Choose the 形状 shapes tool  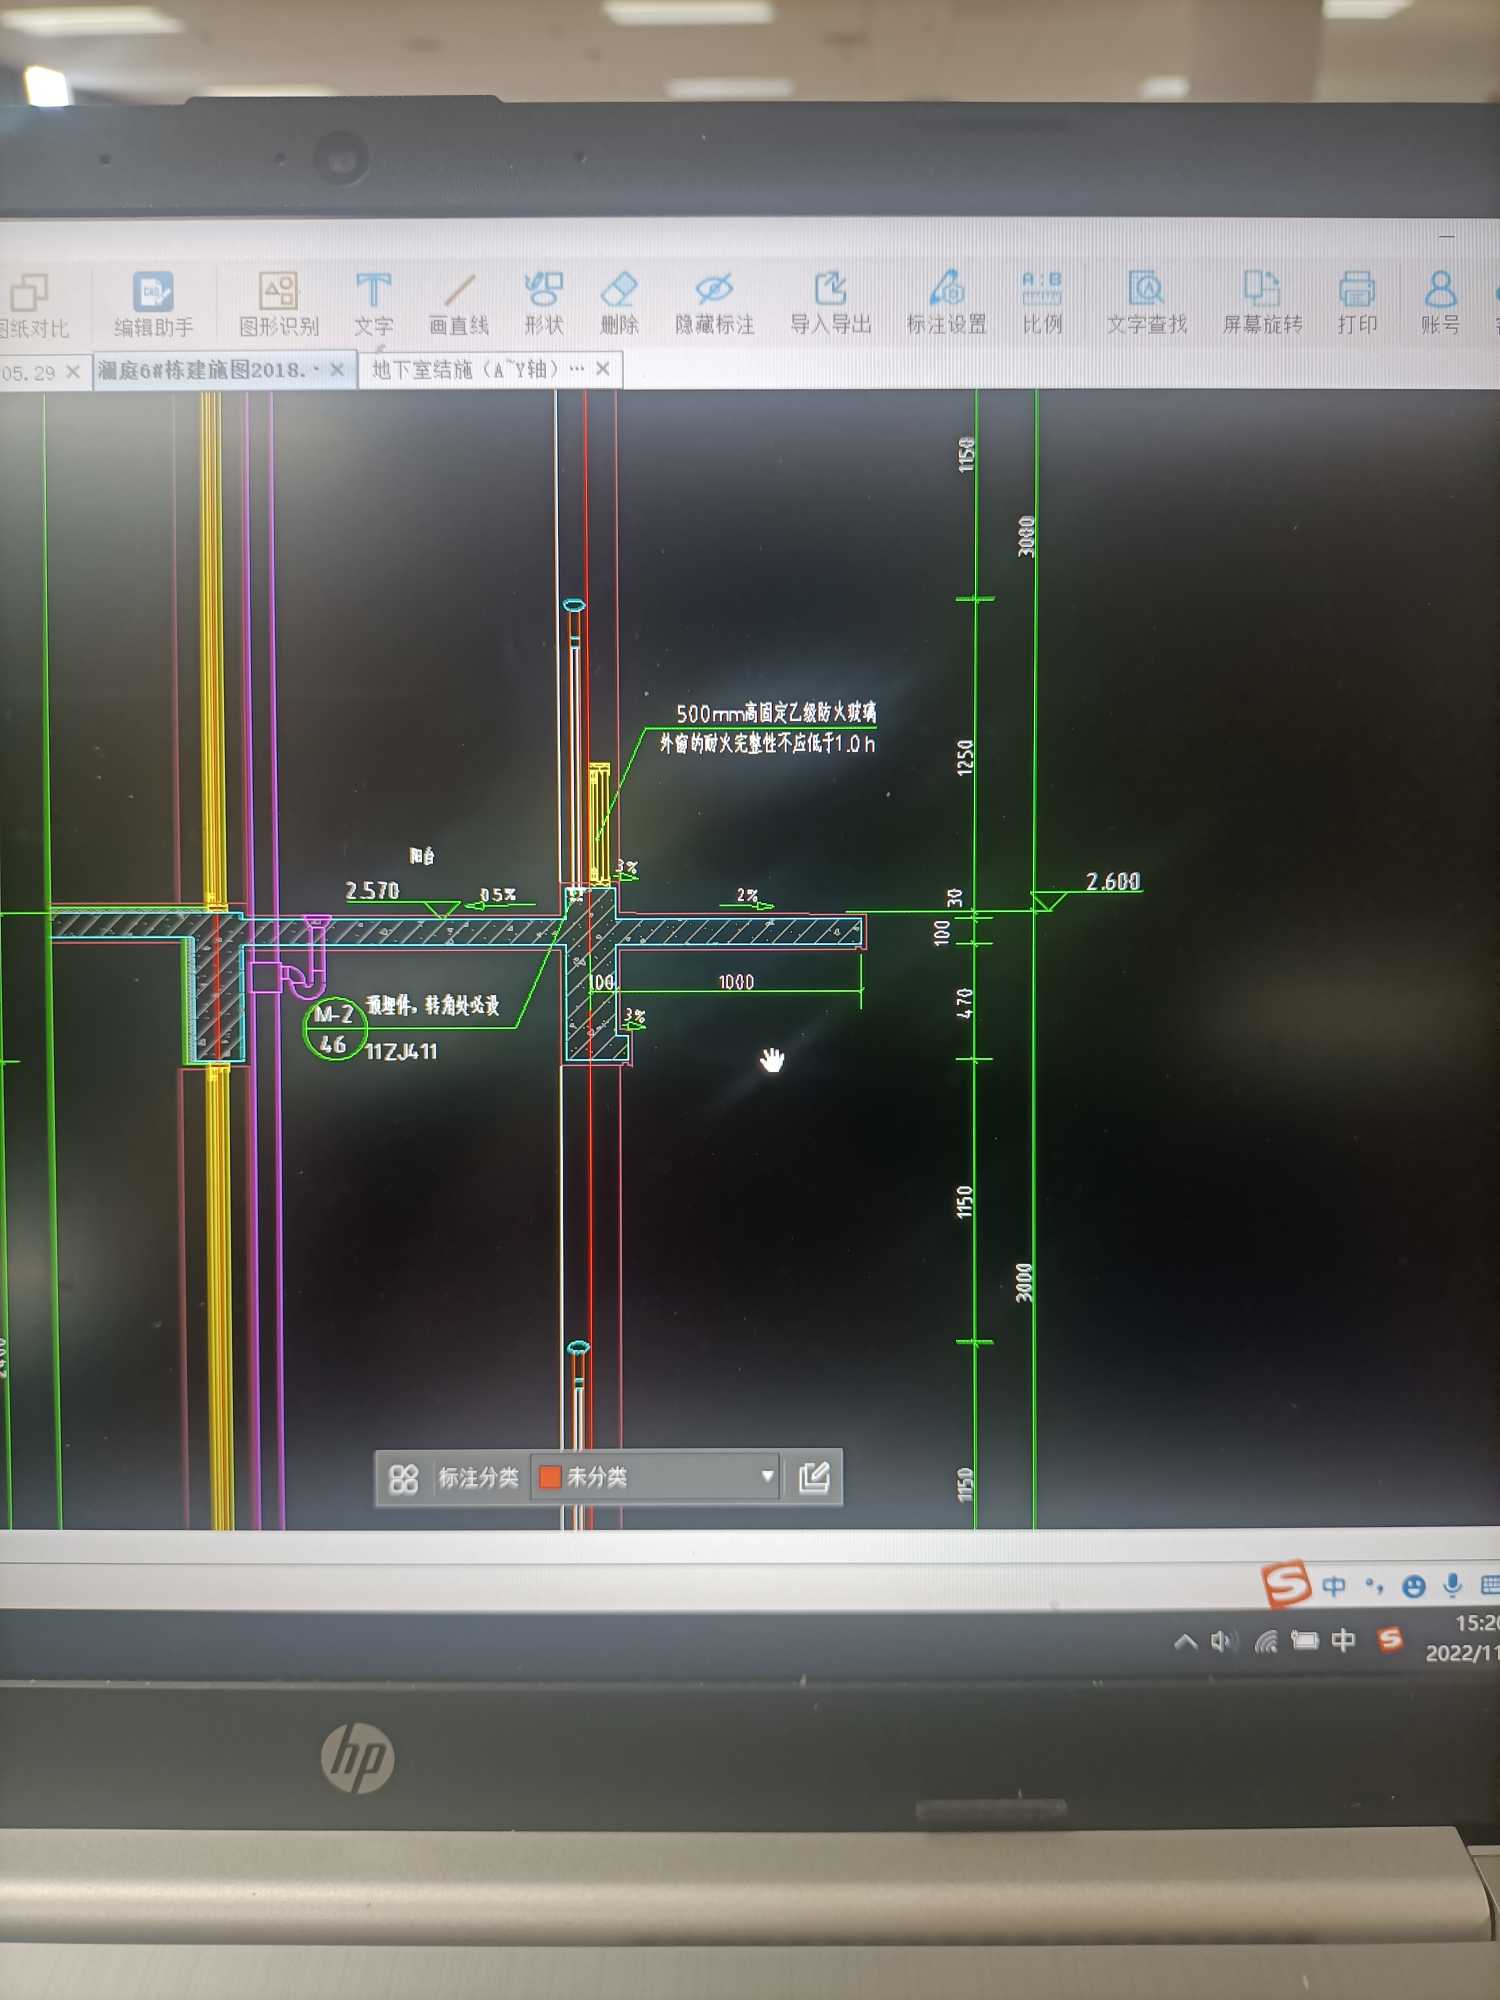543,304
